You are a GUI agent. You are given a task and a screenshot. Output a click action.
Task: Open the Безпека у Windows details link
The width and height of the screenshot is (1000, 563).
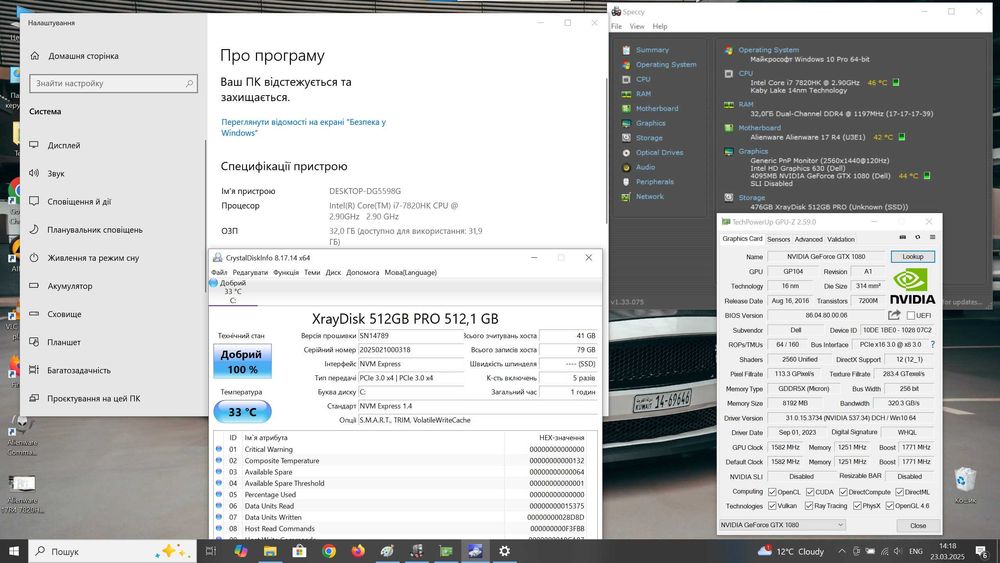click(x=304, y=128)
